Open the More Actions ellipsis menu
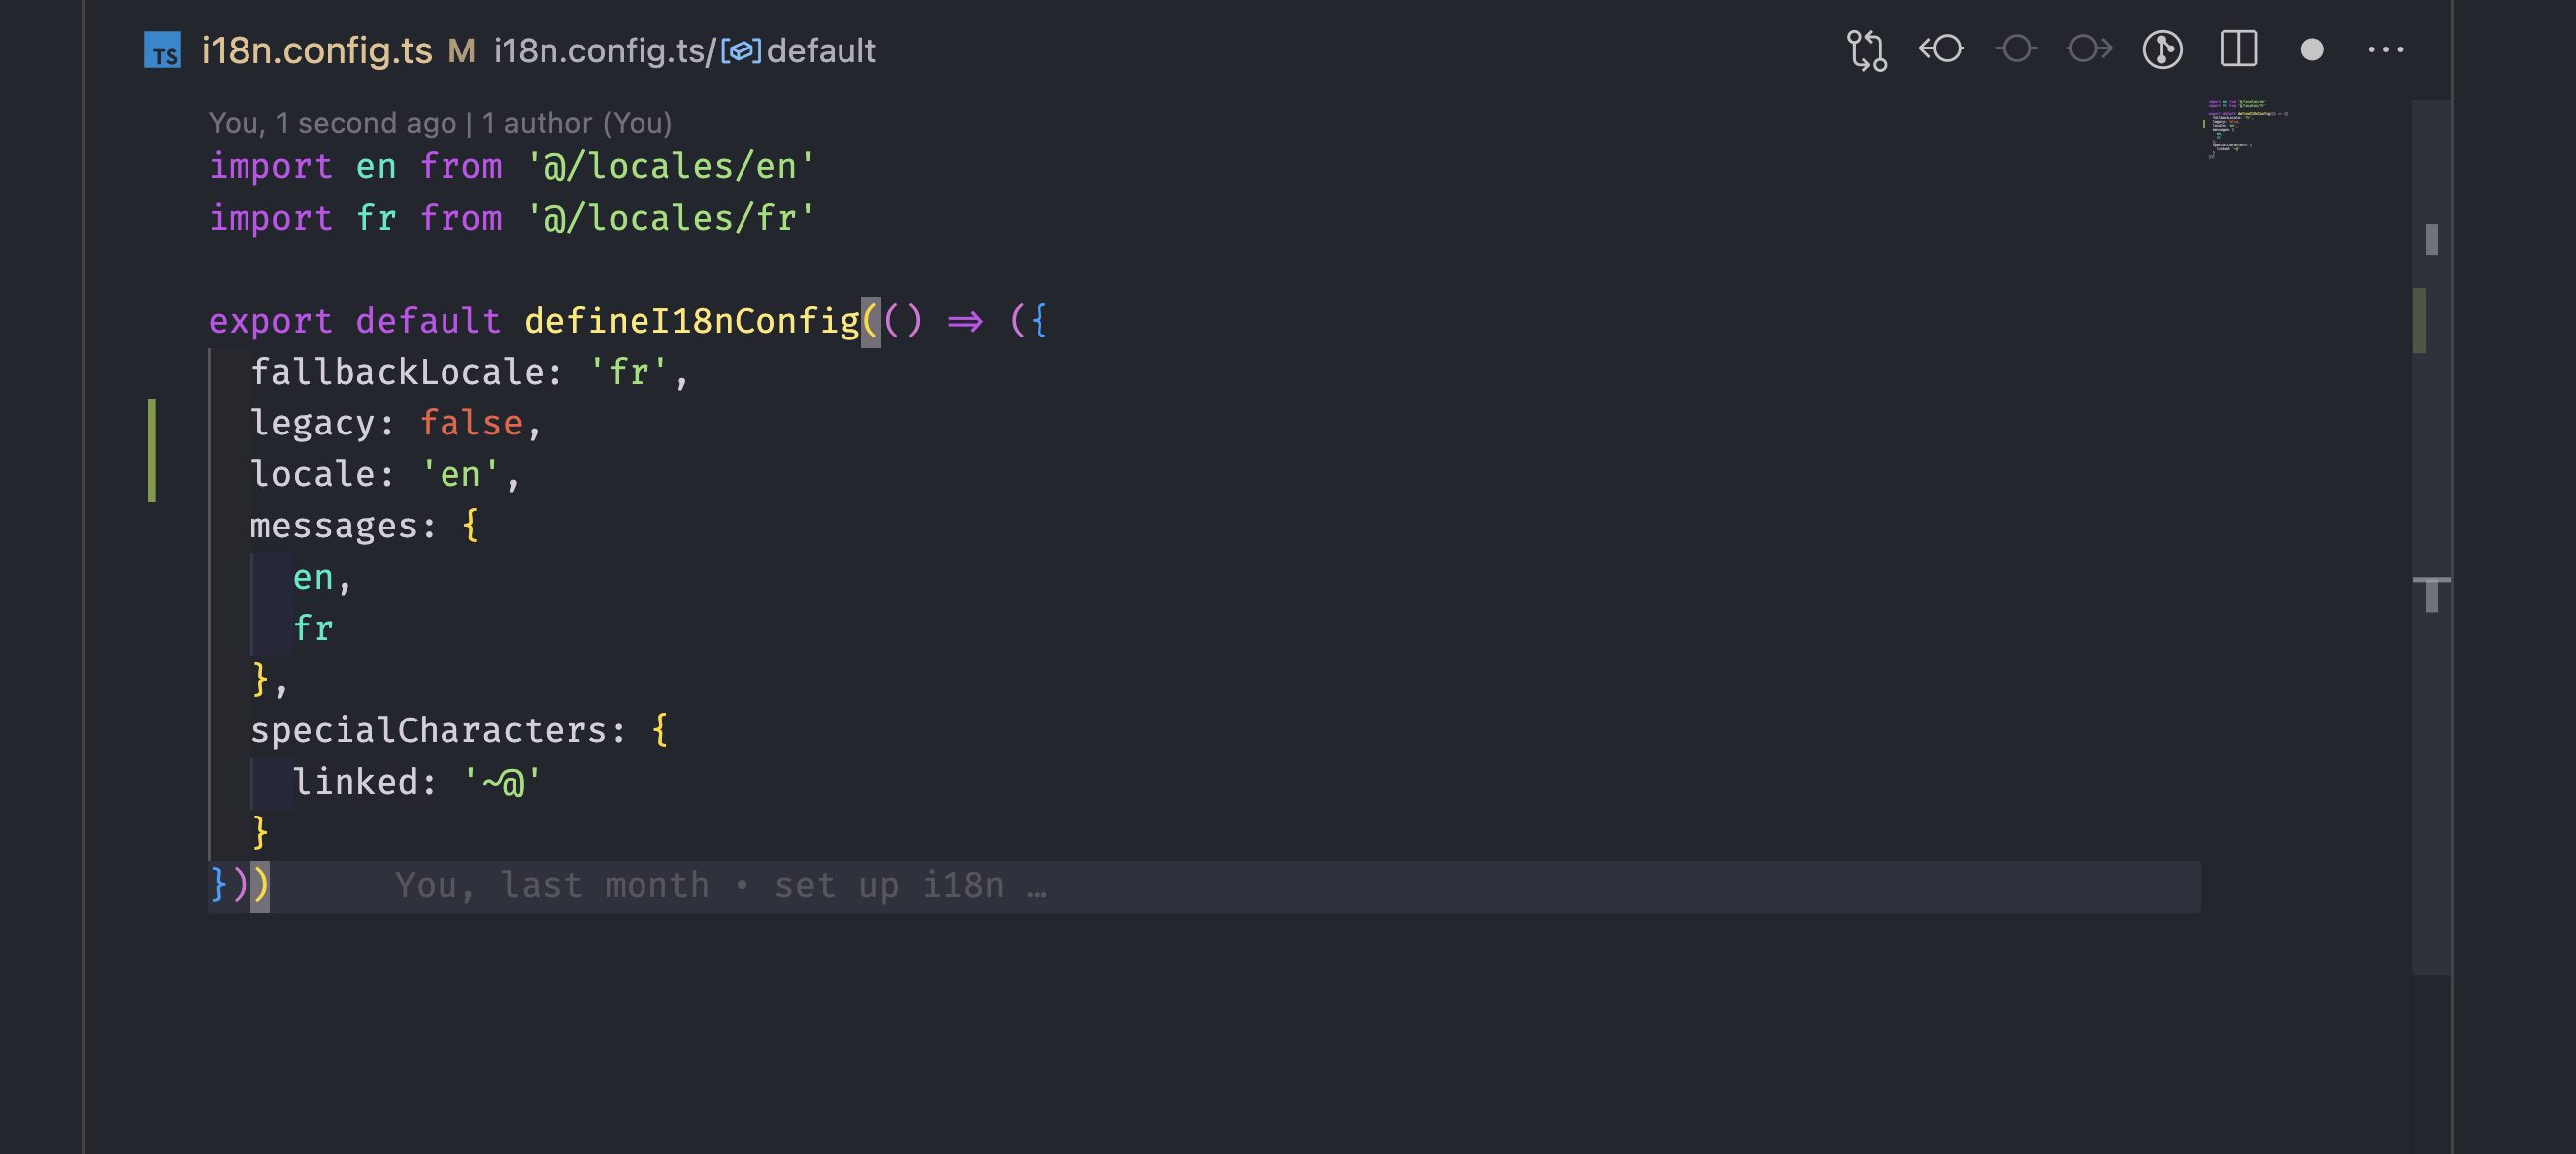Viewport: 2576px width, 1154px height. 2388,50
